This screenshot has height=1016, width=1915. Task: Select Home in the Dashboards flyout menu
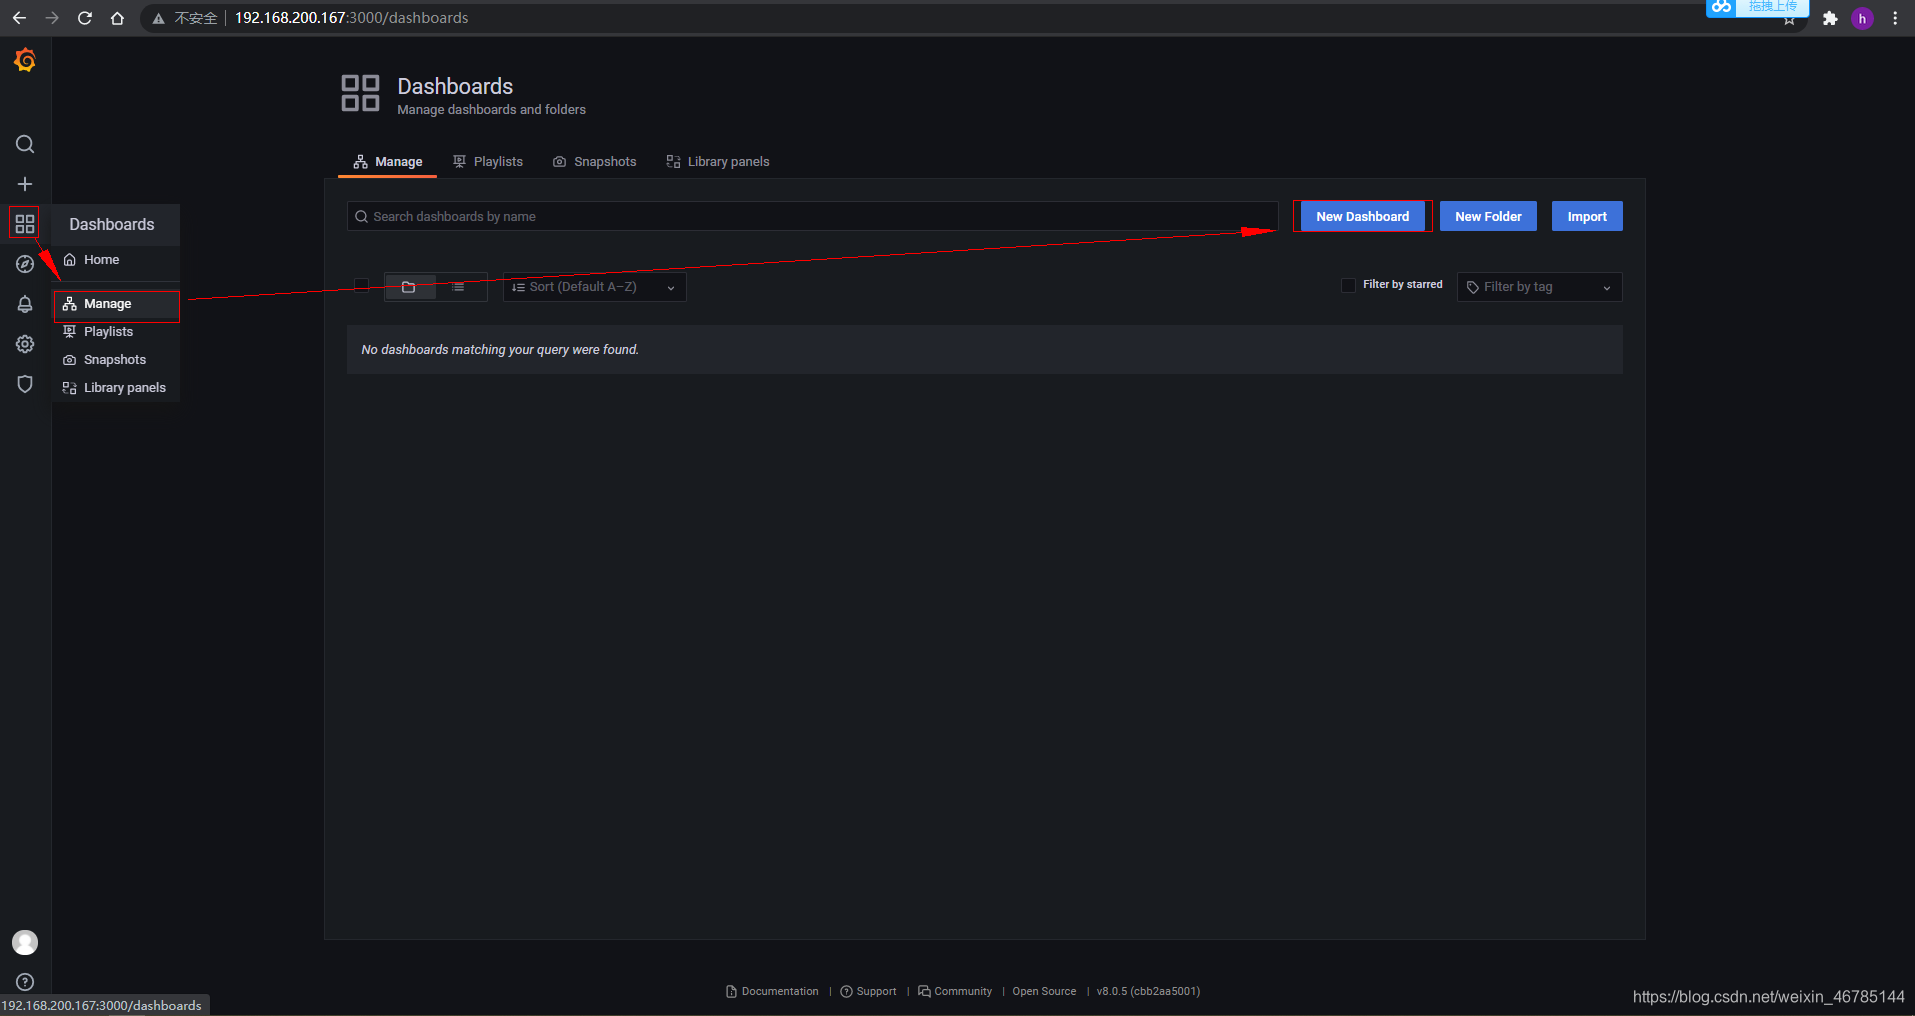(116, 260)
